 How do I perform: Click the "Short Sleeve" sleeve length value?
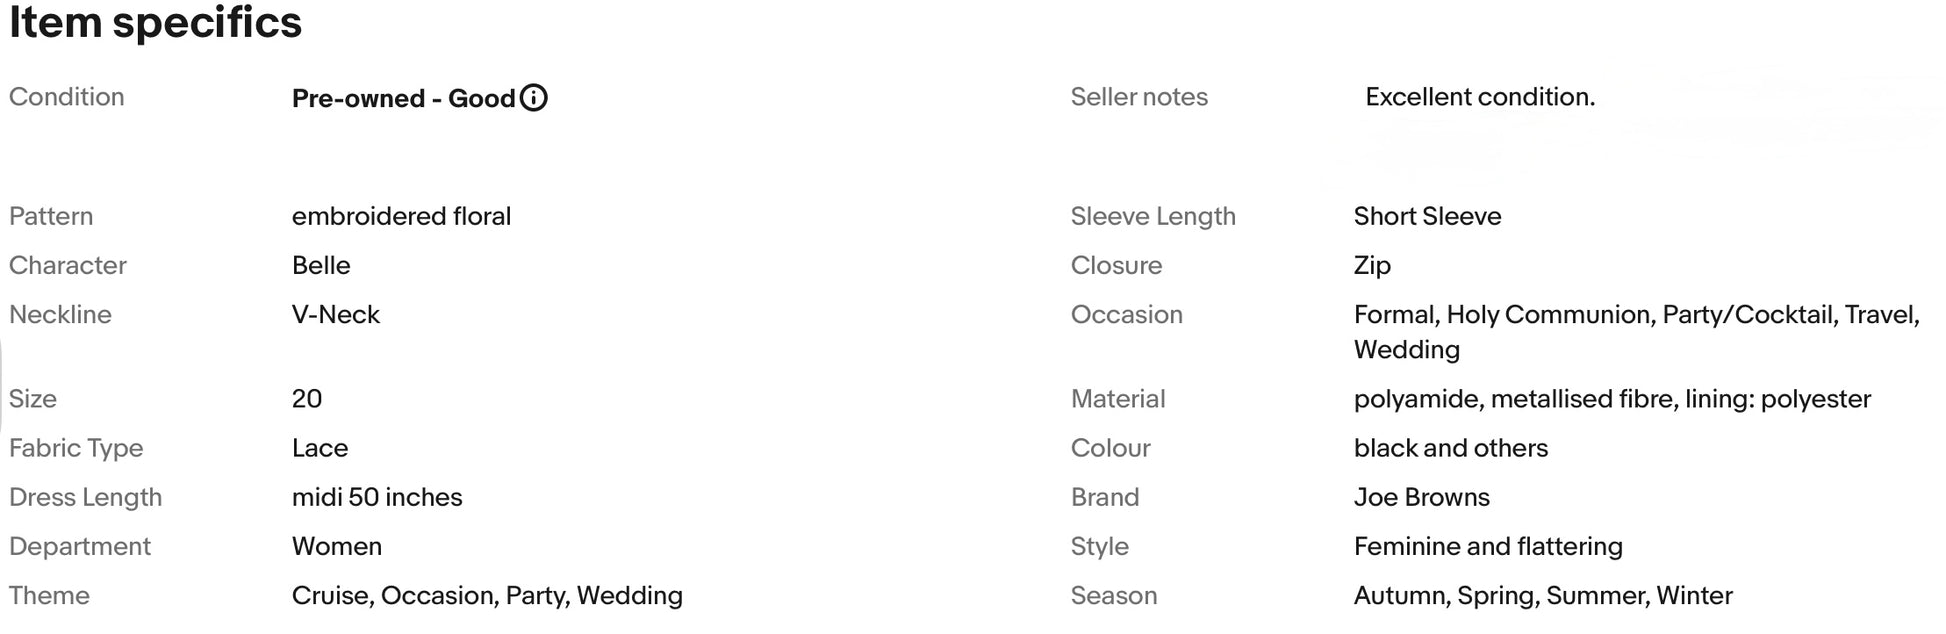point(1427,216)
